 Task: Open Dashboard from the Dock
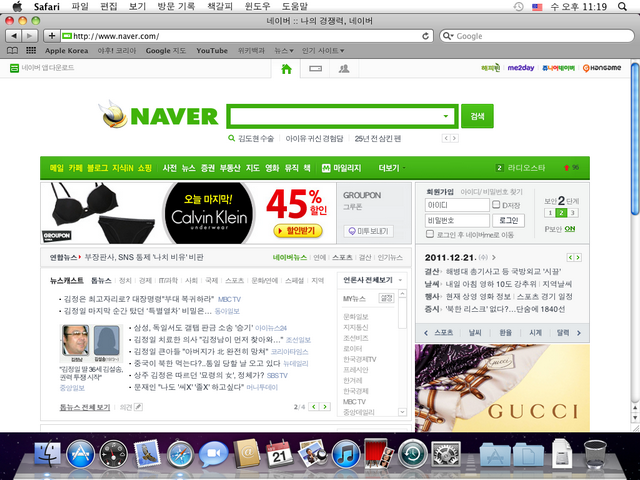(x=113, y=454)
